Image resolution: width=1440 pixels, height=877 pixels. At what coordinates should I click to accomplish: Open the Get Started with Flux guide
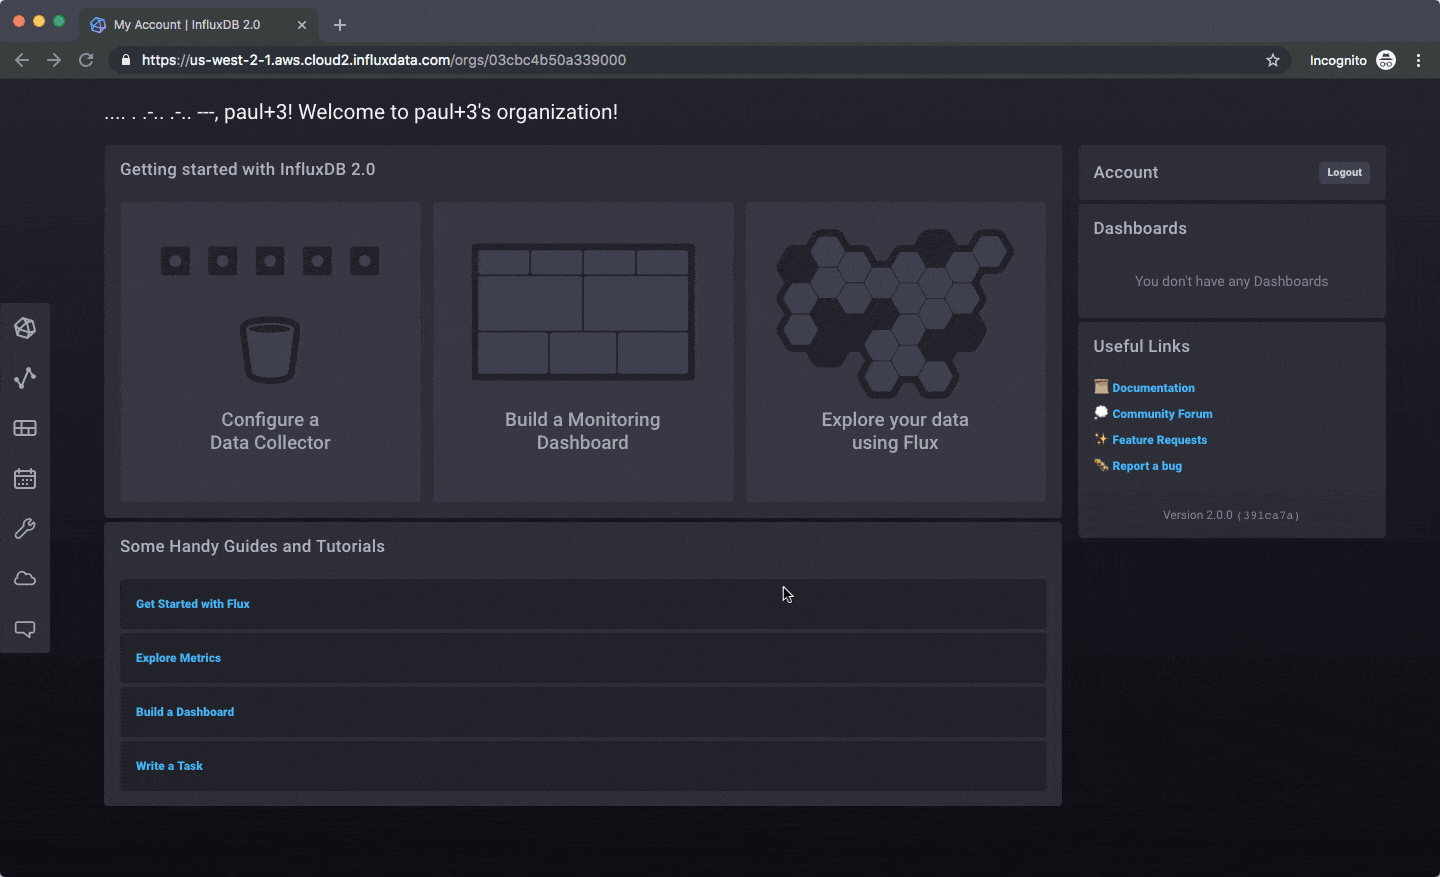192,603
